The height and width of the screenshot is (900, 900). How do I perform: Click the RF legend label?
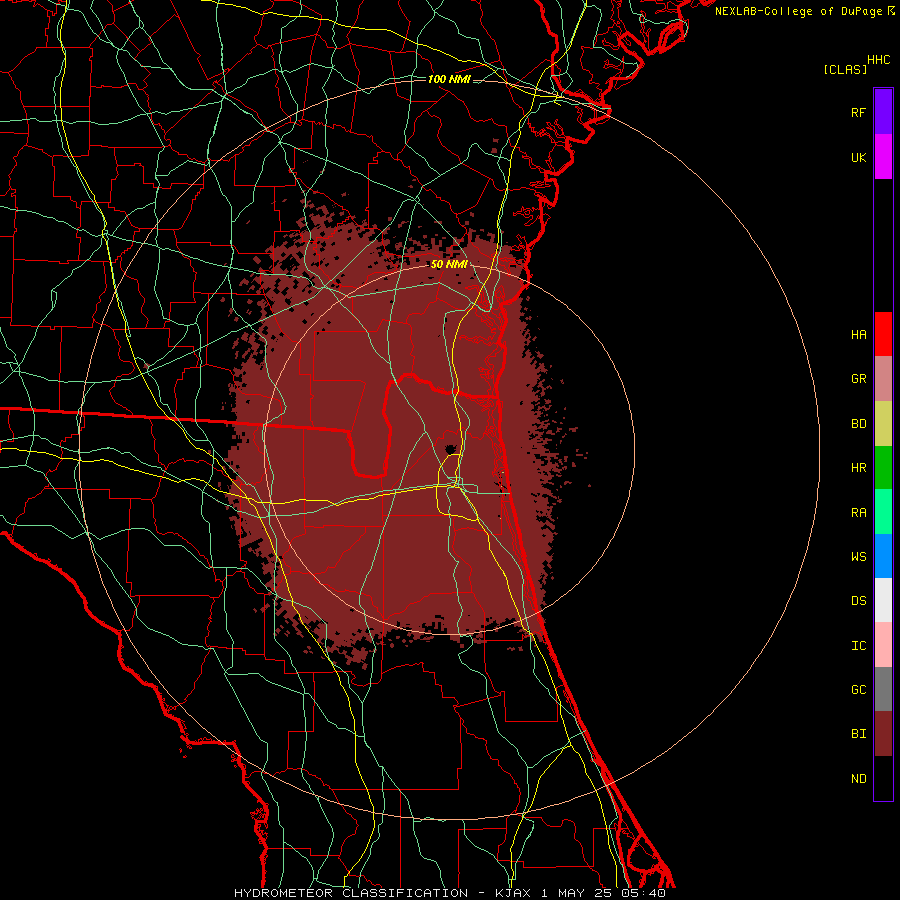click(x=858, y=112)
